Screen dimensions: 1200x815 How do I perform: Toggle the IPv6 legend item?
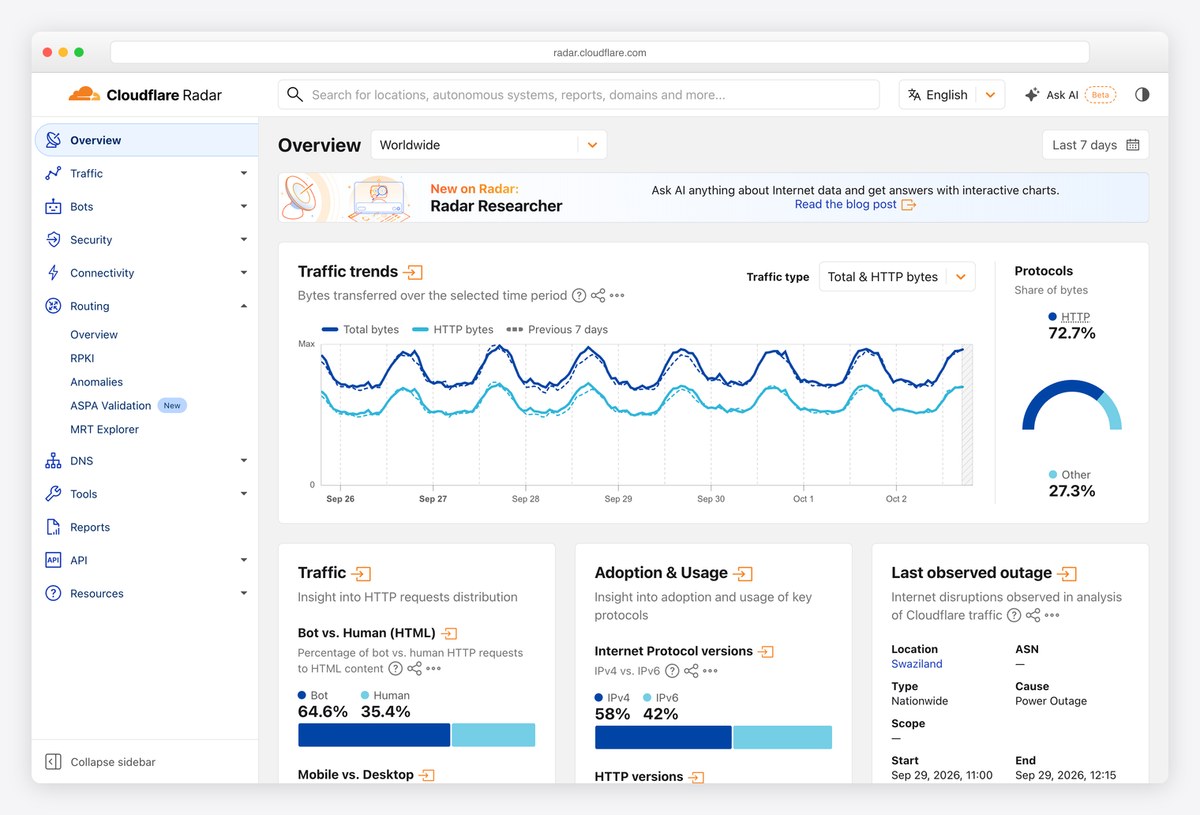tap(661, 698)
